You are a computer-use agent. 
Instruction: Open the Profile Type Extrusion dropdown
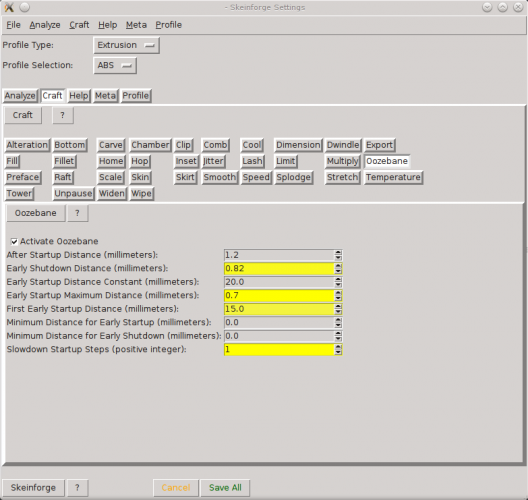click(x=126, y=45)
